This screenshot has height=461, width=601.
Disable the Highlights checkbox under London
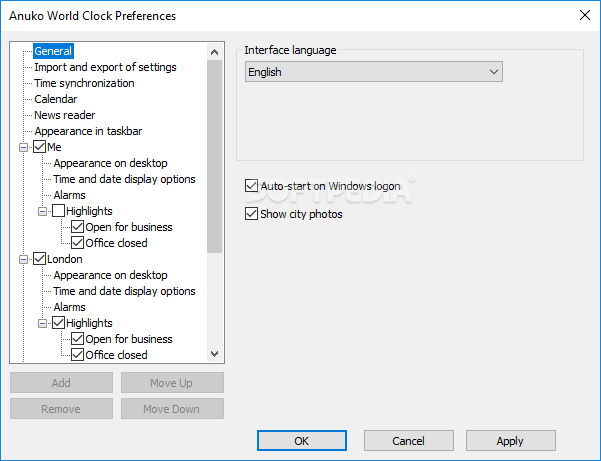click(x=58, y=323)
